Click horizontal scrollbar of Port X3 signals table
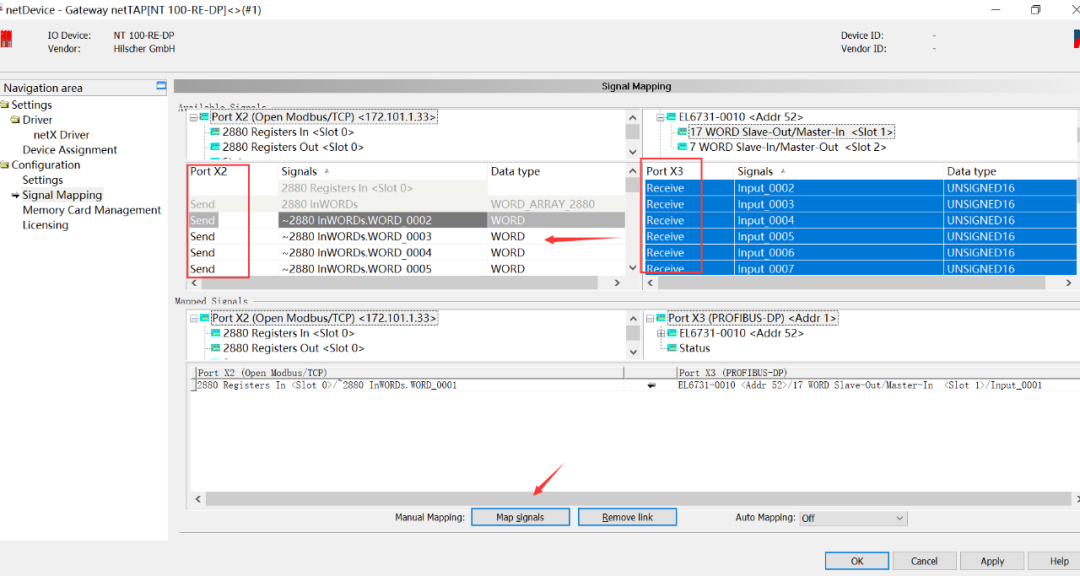 [853, 283]
